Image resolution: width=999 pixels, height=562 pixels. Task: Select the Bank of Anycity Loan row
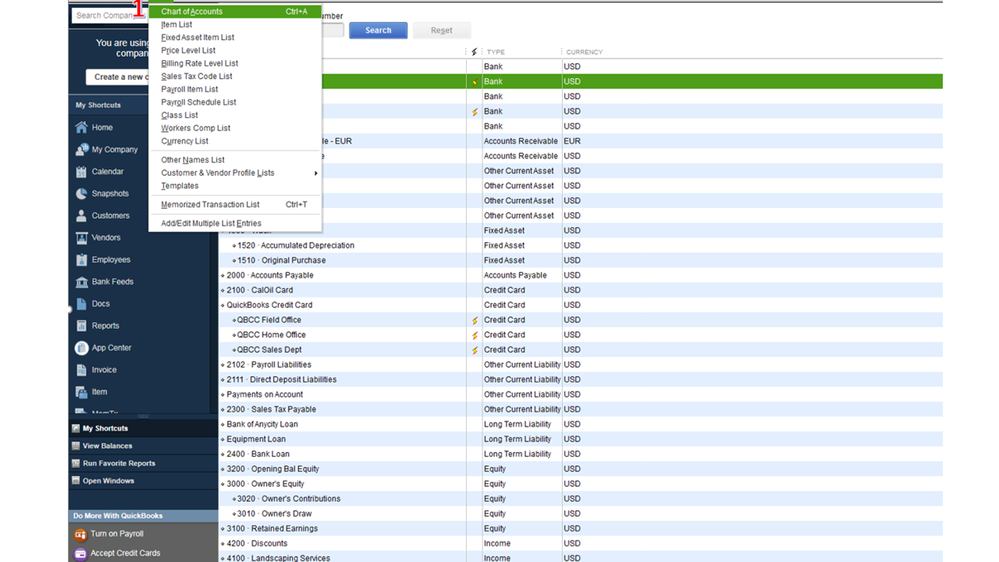click(x=580, y=424)
